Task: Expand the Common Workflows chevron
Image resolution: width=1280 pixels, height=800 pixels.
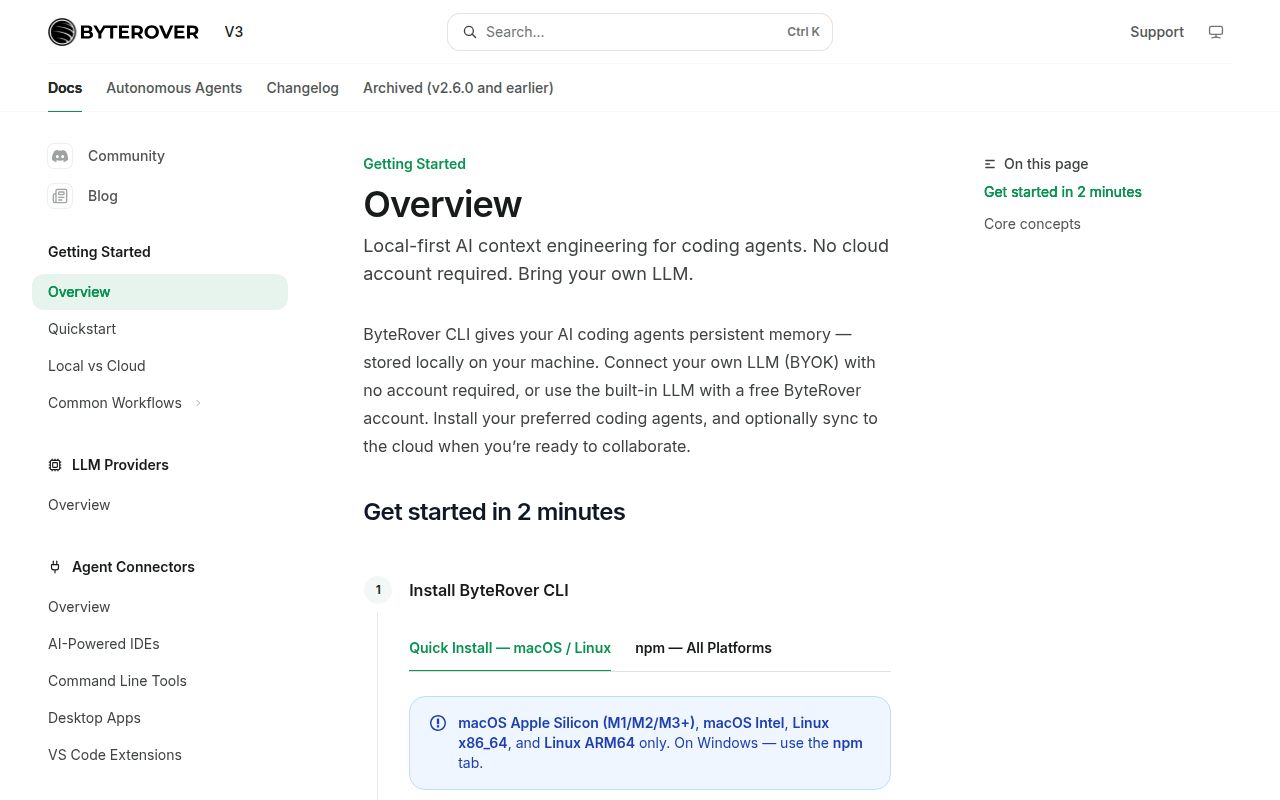Action: [198, 403]
